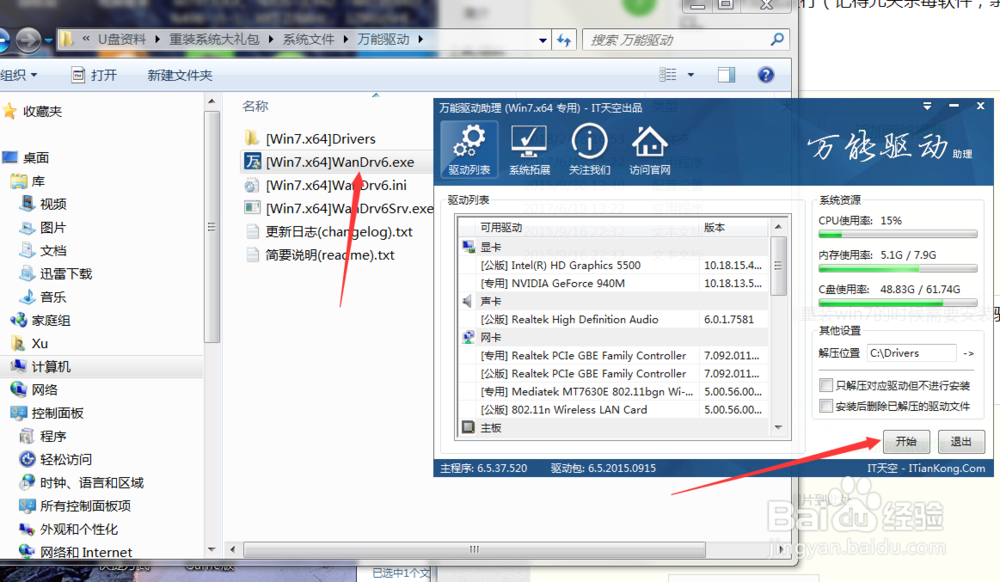The width and height of the screenshot is (1000, 582).
Task: Click 新建文件夹 in the Explorer toolbar
Action: click(x=180, y=75)
